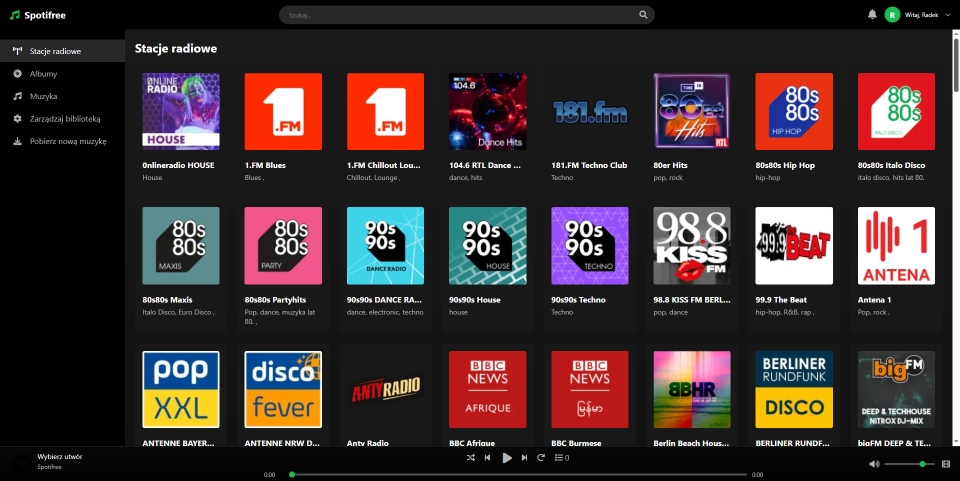The image size is (960, 481).
Task: Go to Muzyka section
Action: (x=43, y=96)
